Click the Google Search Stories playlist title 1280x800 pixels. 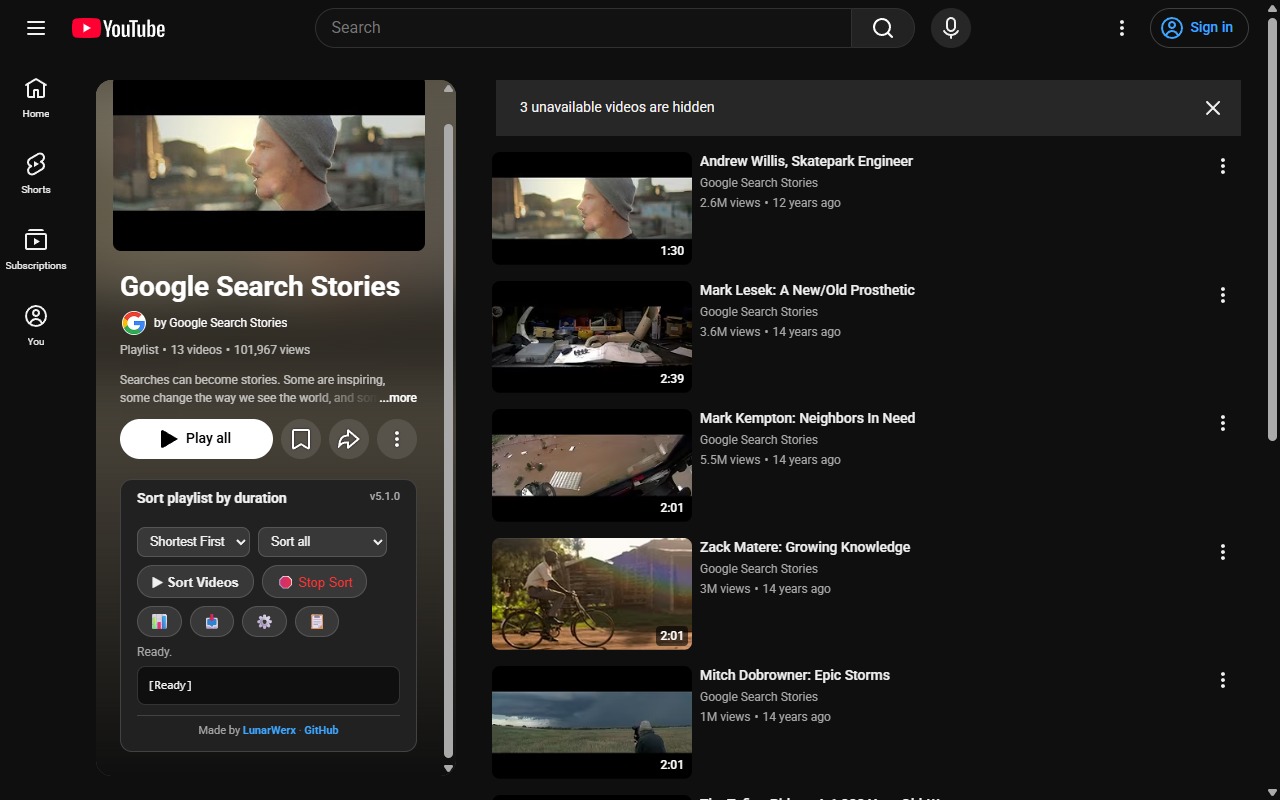point(260,287)
